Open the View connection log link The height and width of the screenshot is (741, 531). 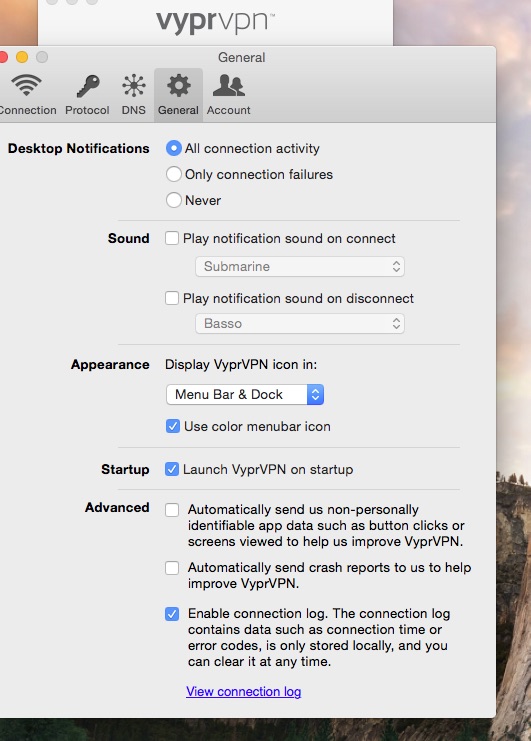coord(243,692)
